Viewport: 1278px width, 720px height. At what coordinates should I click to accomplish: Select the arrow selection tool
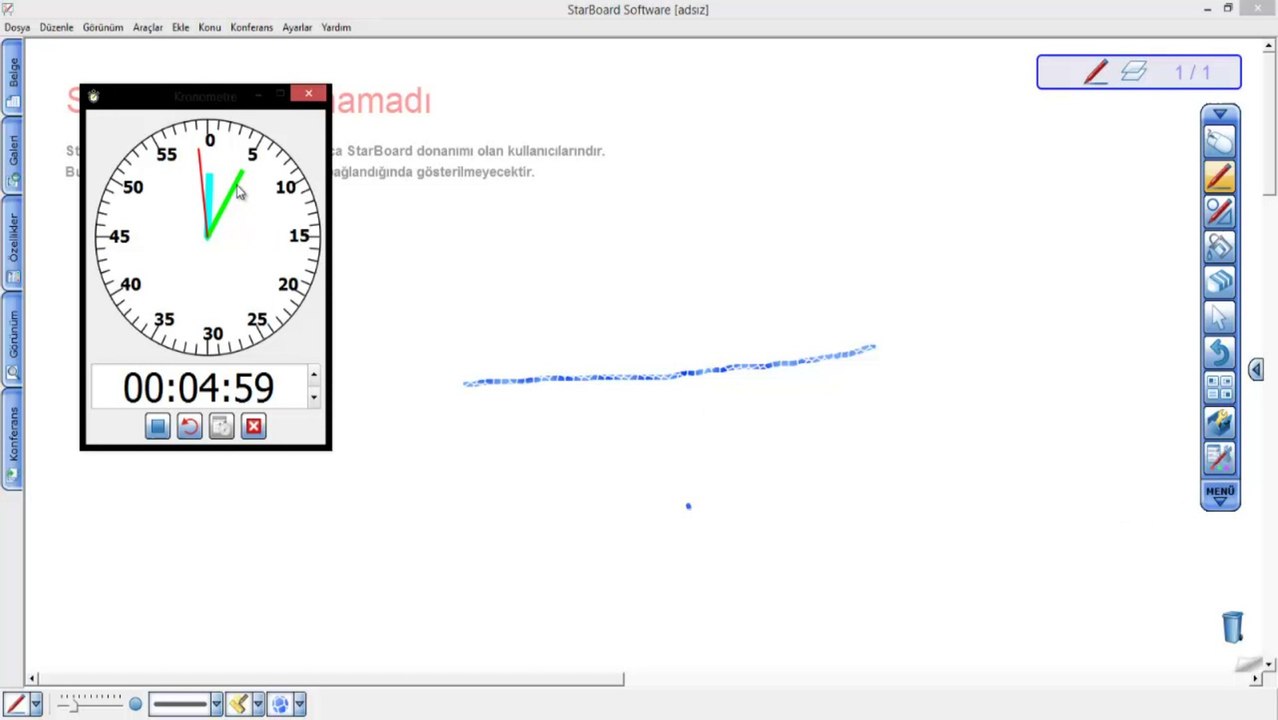click(x=1219, y=318)
